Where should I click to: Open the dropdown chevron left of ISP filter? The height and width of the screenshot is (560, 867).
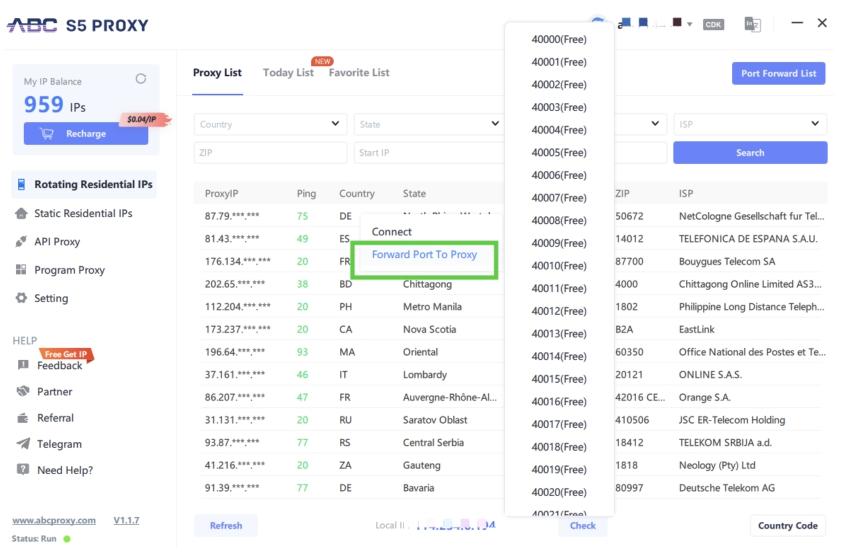(x=655, y=123)
